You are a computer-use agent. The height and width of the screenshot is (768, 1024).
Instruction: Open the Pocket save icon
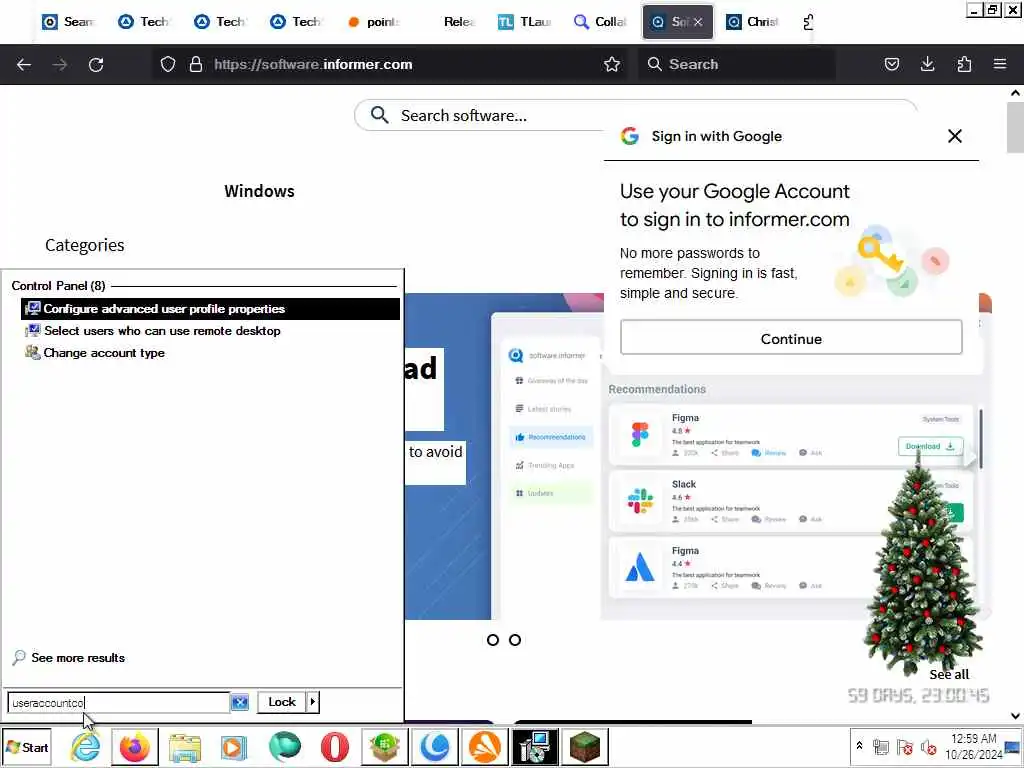(x=891, y=64)
